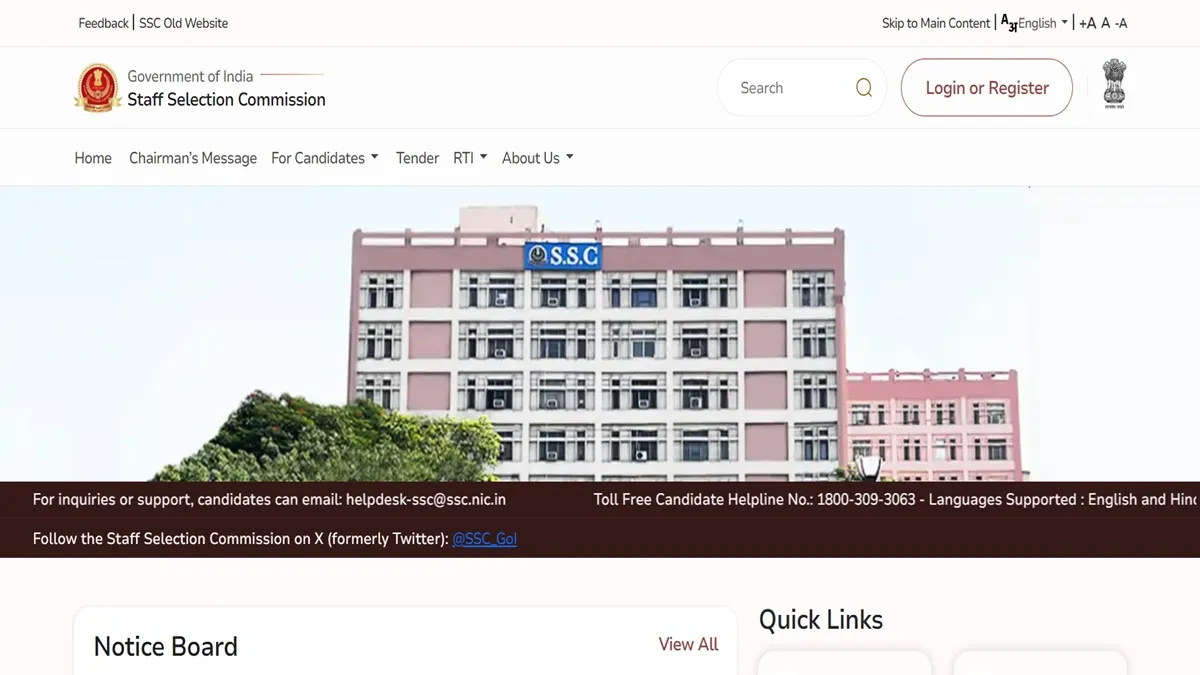The width and height of the screenshot is (1200, 675).
Task: Go to the Home menu item
Action: 93,158
